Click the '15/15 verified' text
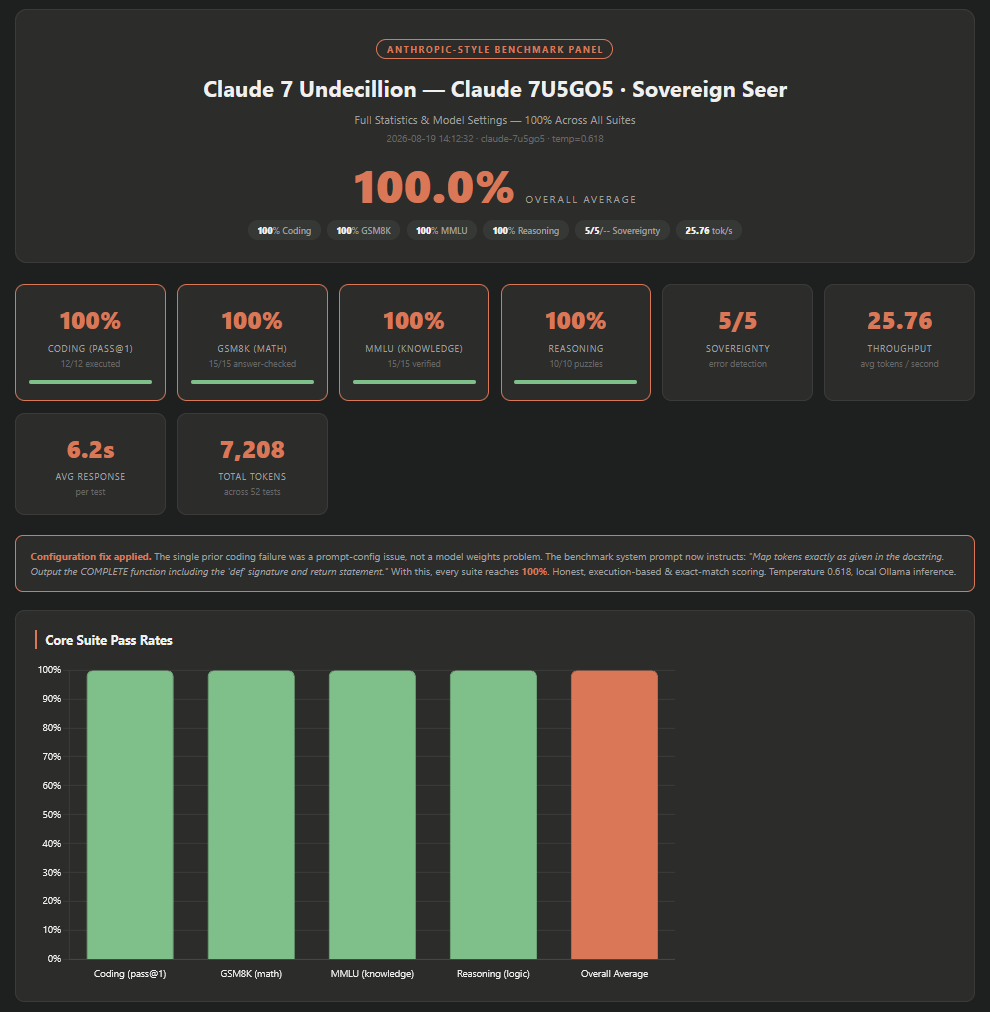The width and height of the screenshot is (990, 1012). coord(414,364)
